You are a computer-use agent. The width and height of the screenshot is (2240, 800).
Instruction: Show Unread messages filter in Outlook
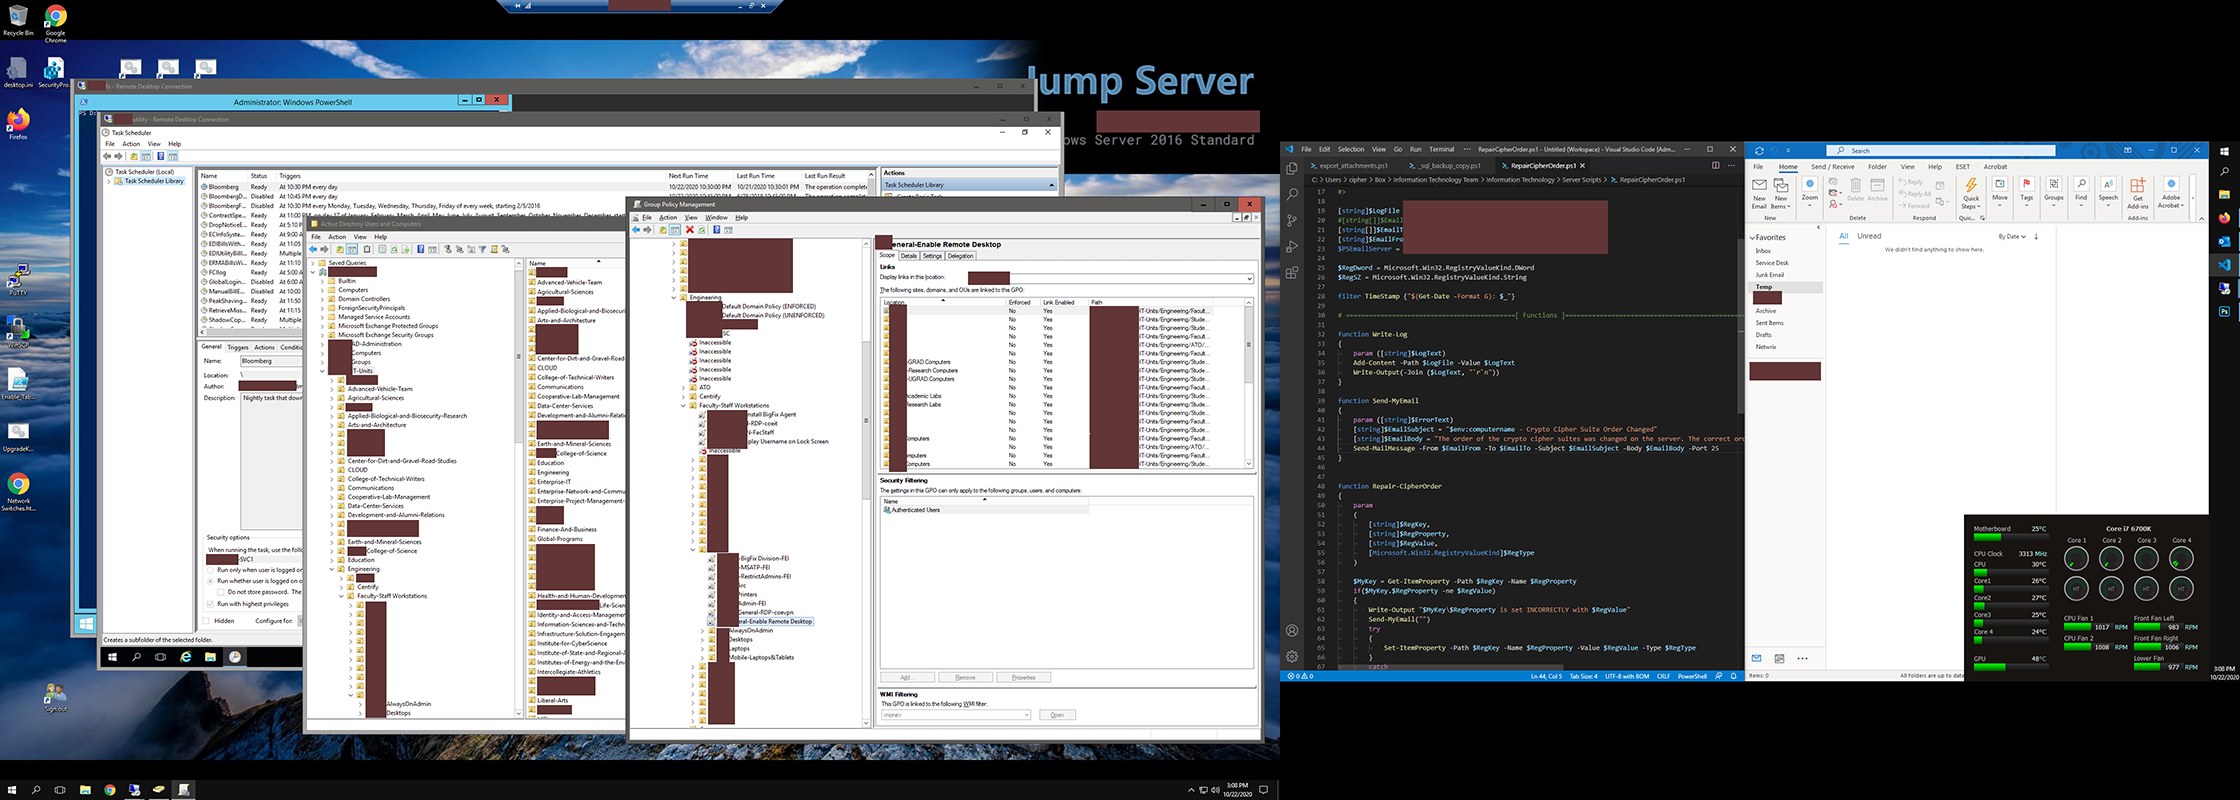[x=1869, y=236]
